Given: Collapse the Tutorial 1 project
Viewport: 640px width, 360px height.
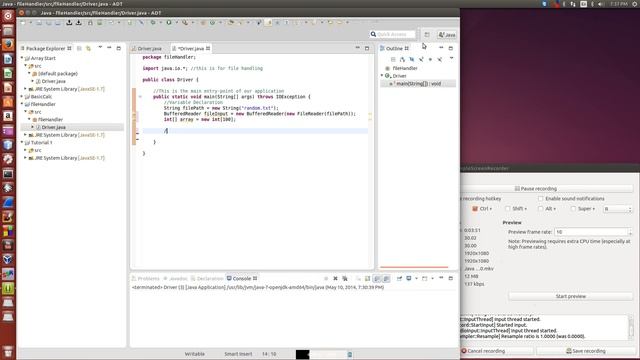Looking at the screenshot, I should click(22, 142).
